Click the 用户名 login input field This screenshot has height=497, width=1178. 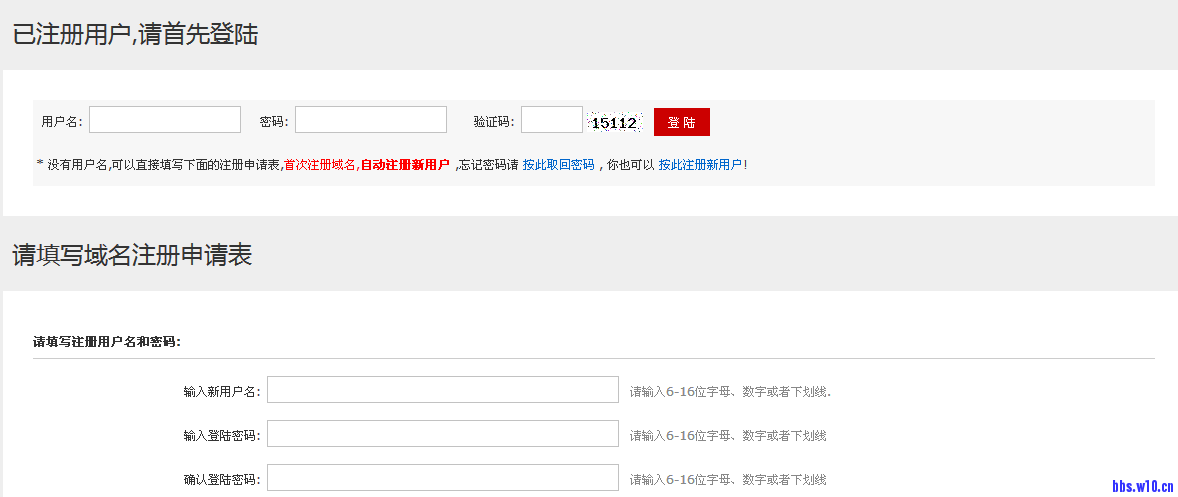165,120
